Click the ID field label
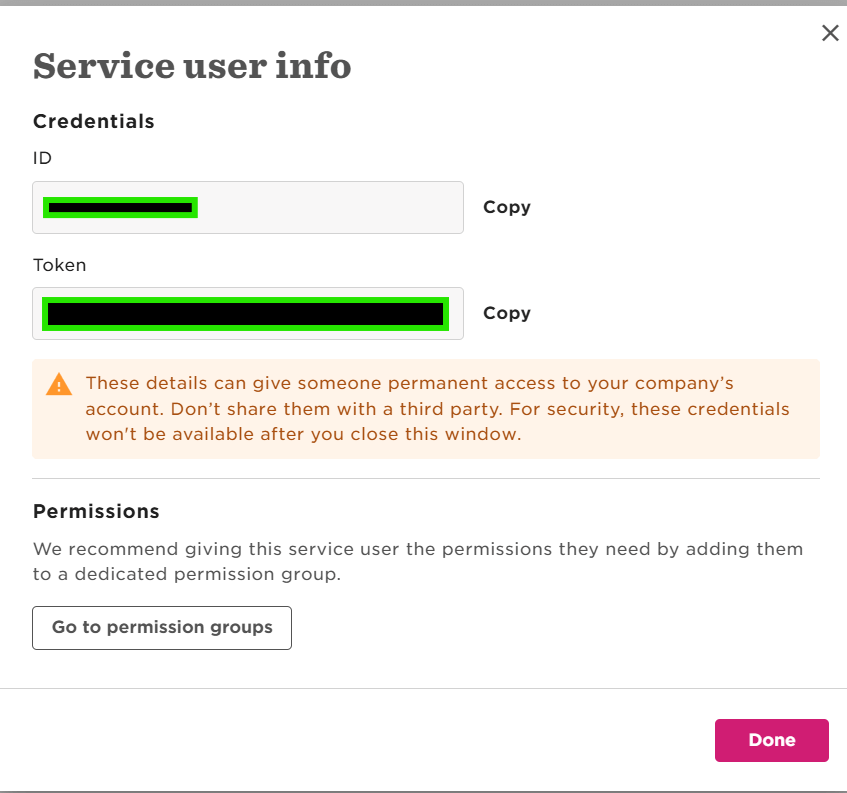This screenshot has height=793, width=847. click(42, 158)
